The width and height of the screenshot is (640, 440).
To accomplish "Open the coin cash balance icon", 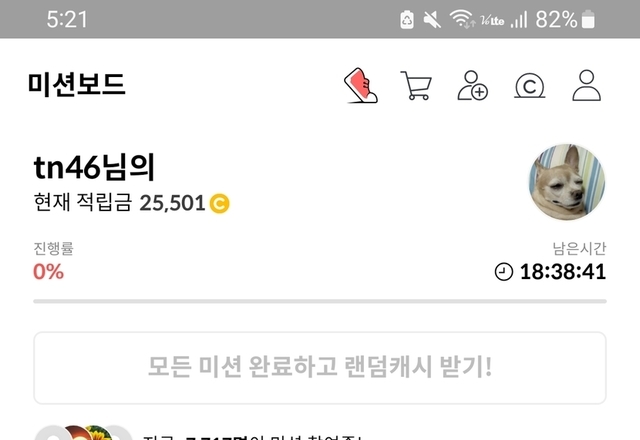I will pyautogui.click(x=529, y=86).
